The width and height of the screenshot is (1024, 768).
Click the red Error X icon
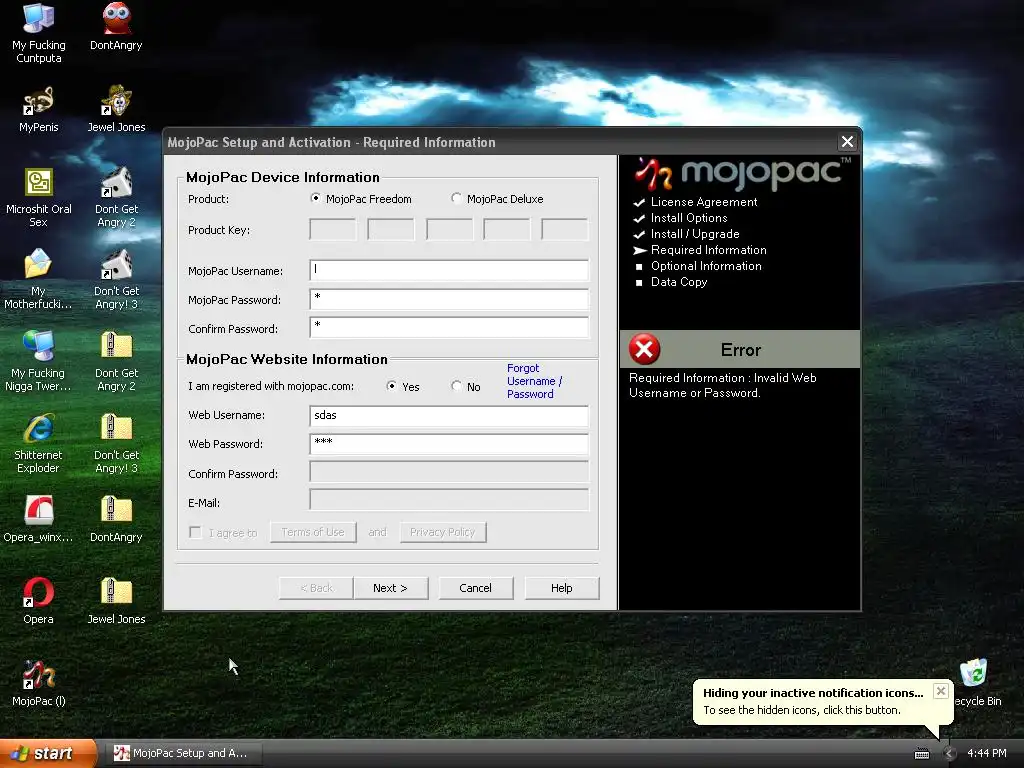[645, 349]
